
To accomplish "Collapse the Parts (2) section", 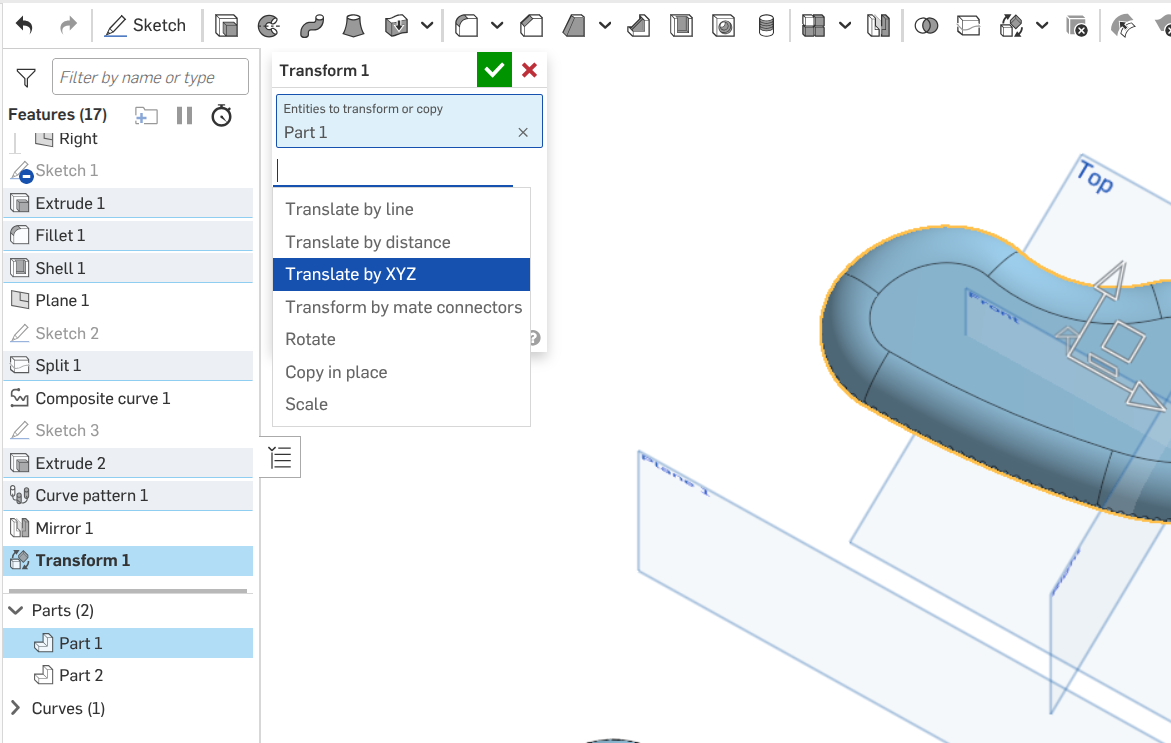I will 15,610.
